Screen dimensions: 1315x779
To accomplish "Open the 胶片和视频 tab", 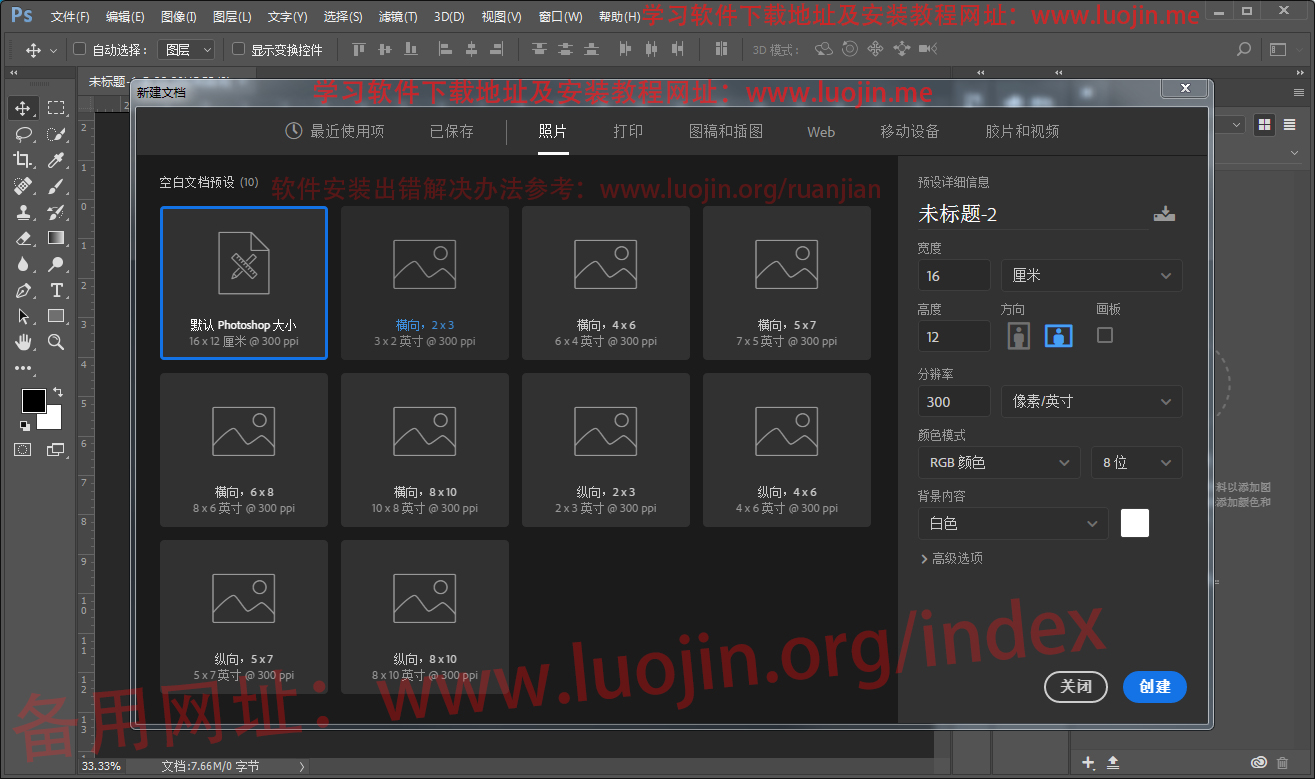I will 1022,131.
